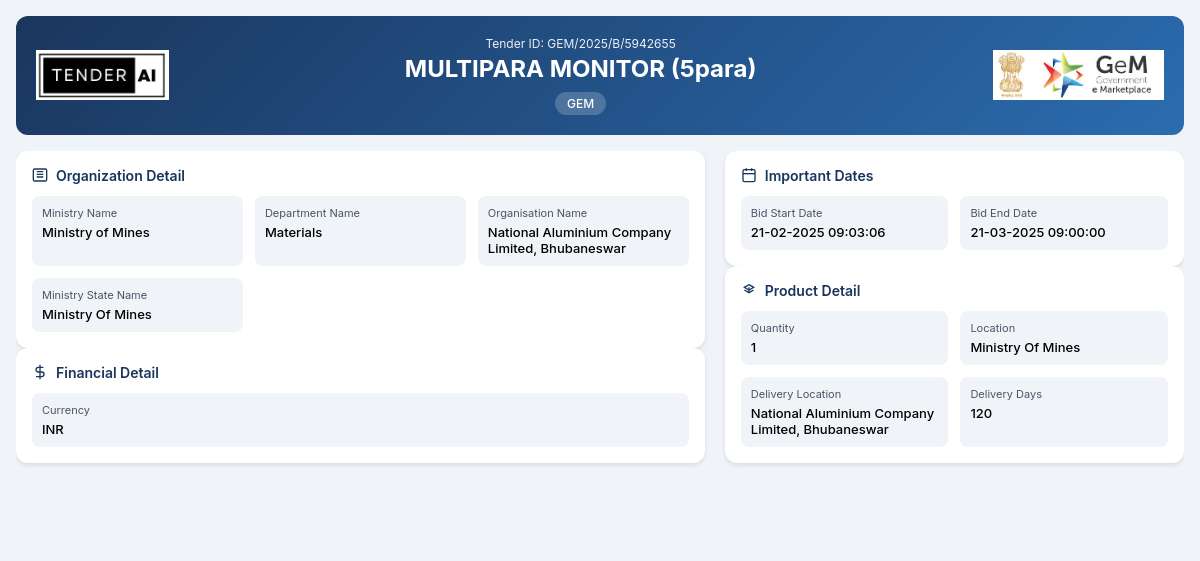Click the Tender AI logo

click(x=102, y=75)
